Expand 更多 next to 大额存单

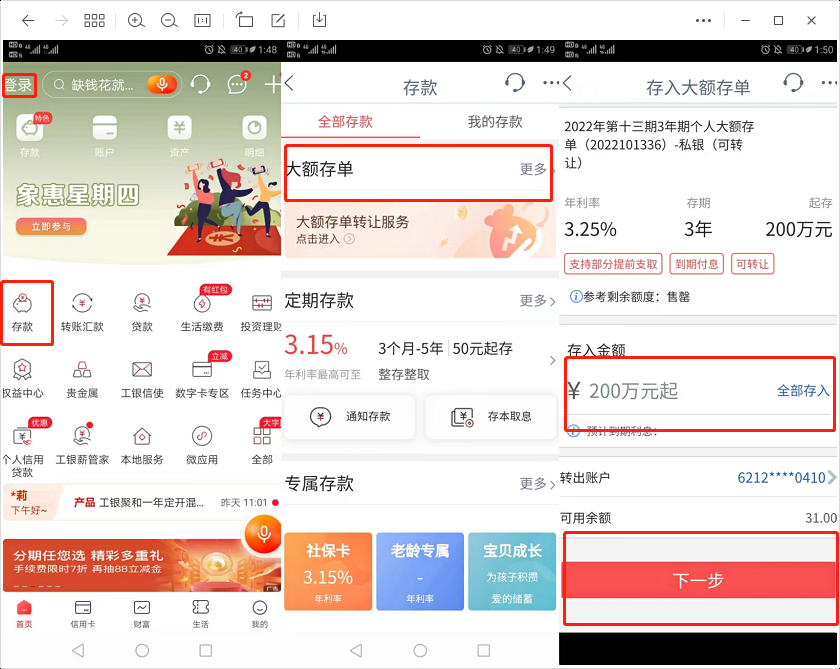(532, 170)
